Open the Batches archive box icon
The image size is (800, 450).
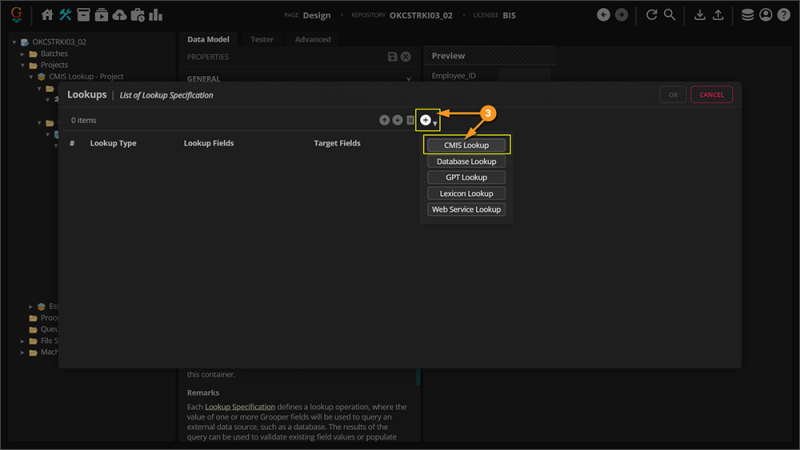[x=84, y=15]
